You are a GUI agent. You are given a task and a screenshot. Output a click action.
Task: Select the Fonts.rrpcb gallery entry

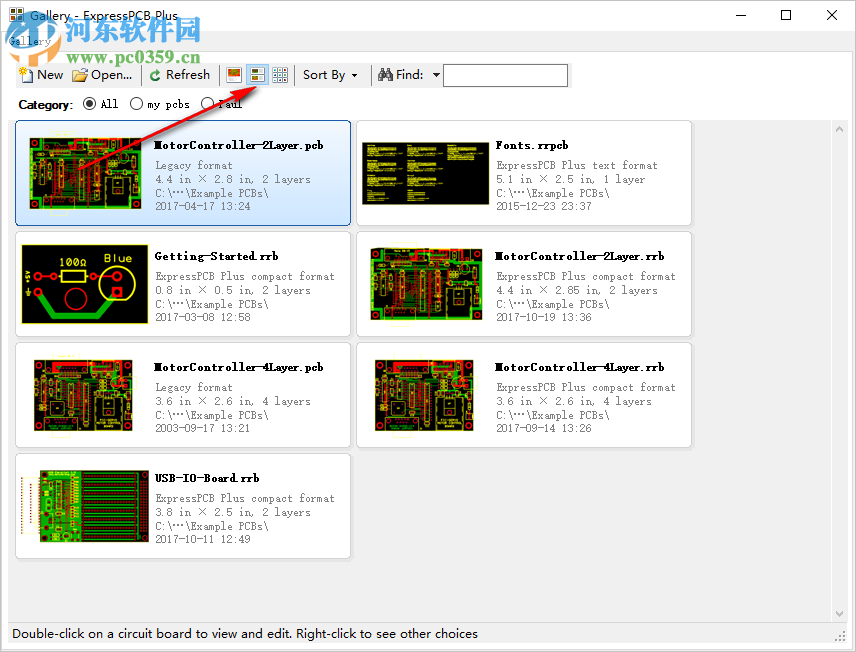[x=523, y=172]
